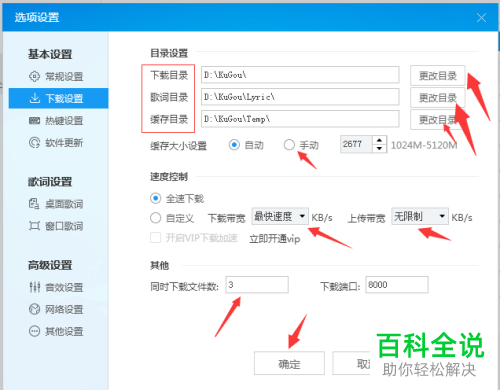500x390 pixels.
Task: Choose the 全速下载 radio option
Action: [156, 198]
